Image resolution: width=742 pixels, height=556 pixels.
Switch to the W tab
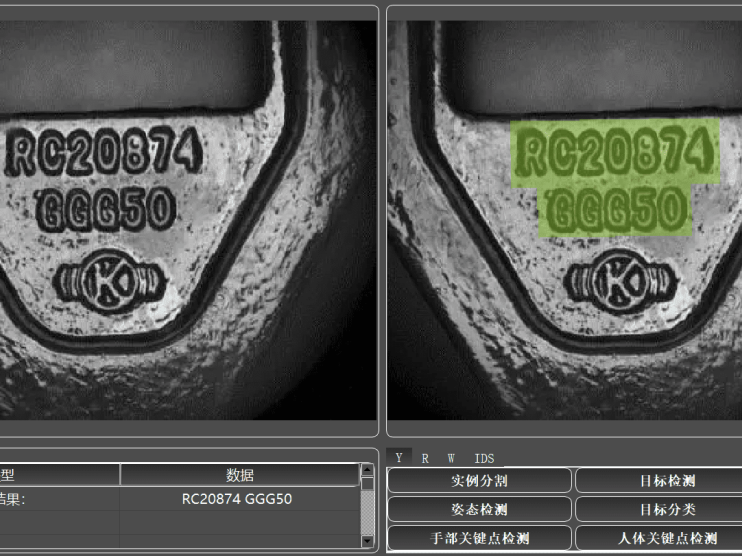(x=451, y=459)
